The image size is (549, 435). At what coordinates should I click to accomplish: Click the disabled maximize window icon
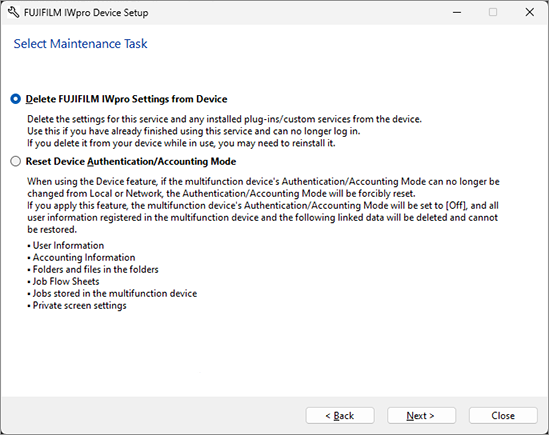(493, 13)
